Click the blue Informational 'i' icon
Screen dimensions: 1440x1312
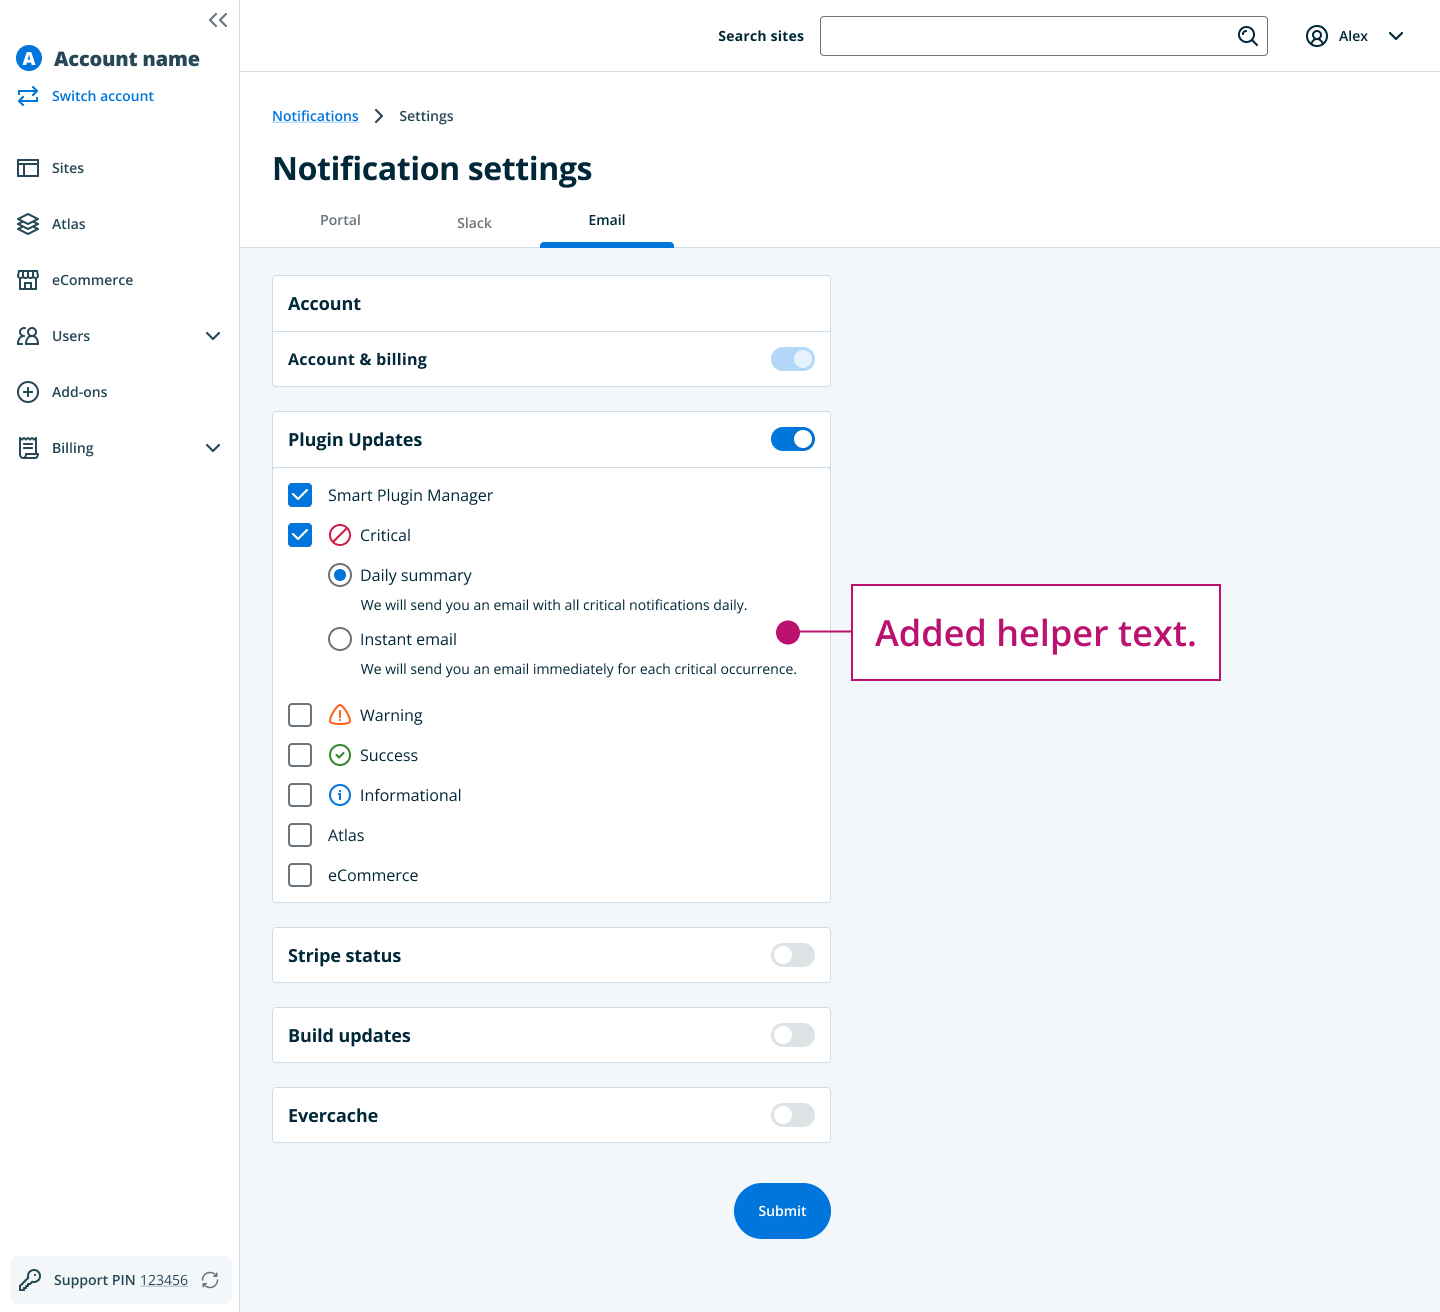click(x=340, y=795)
